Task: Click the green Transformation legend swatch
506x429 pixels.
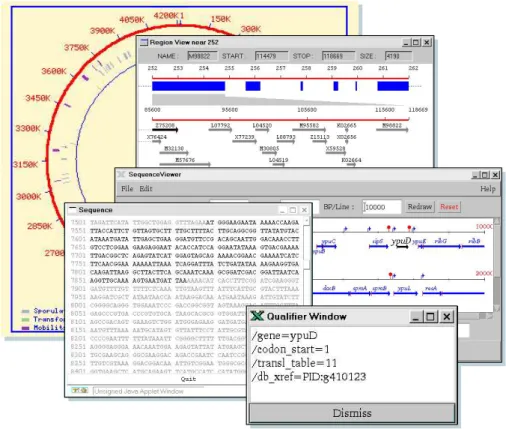Action: click(25, 320)
